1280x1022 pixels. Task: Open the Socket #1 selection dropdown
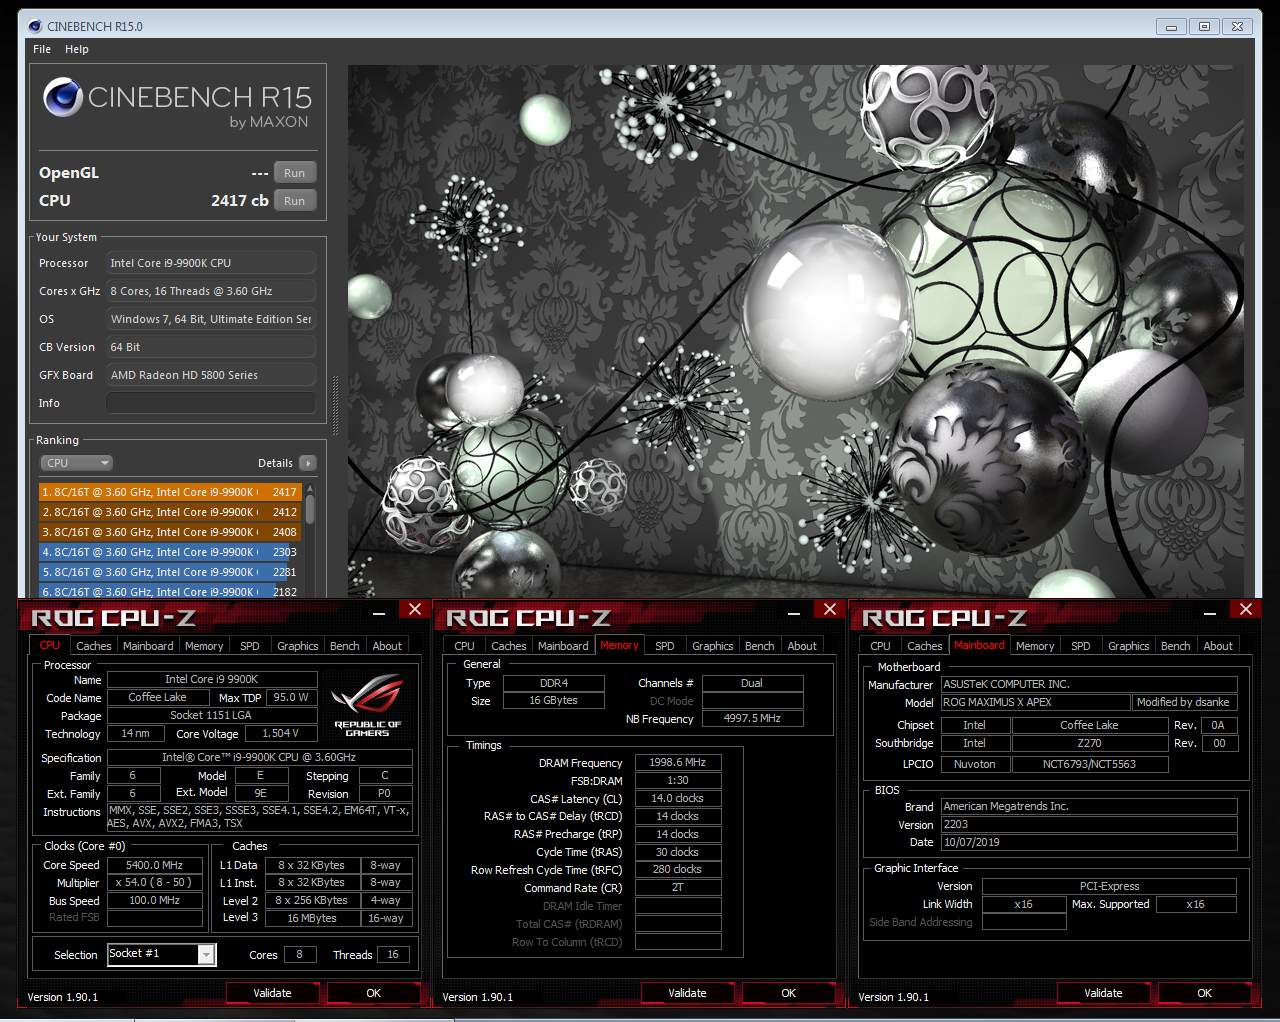pyautogui.click(x=161, y=954)
